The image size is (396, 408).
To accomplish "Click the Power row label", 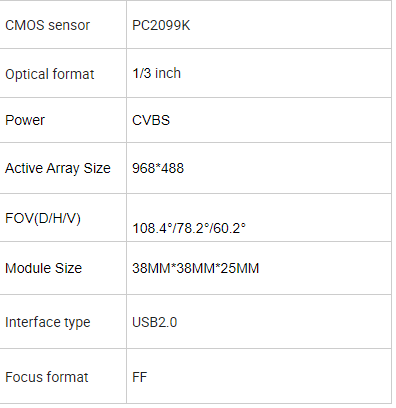I will pyautogui.click(x=25, y=120).
